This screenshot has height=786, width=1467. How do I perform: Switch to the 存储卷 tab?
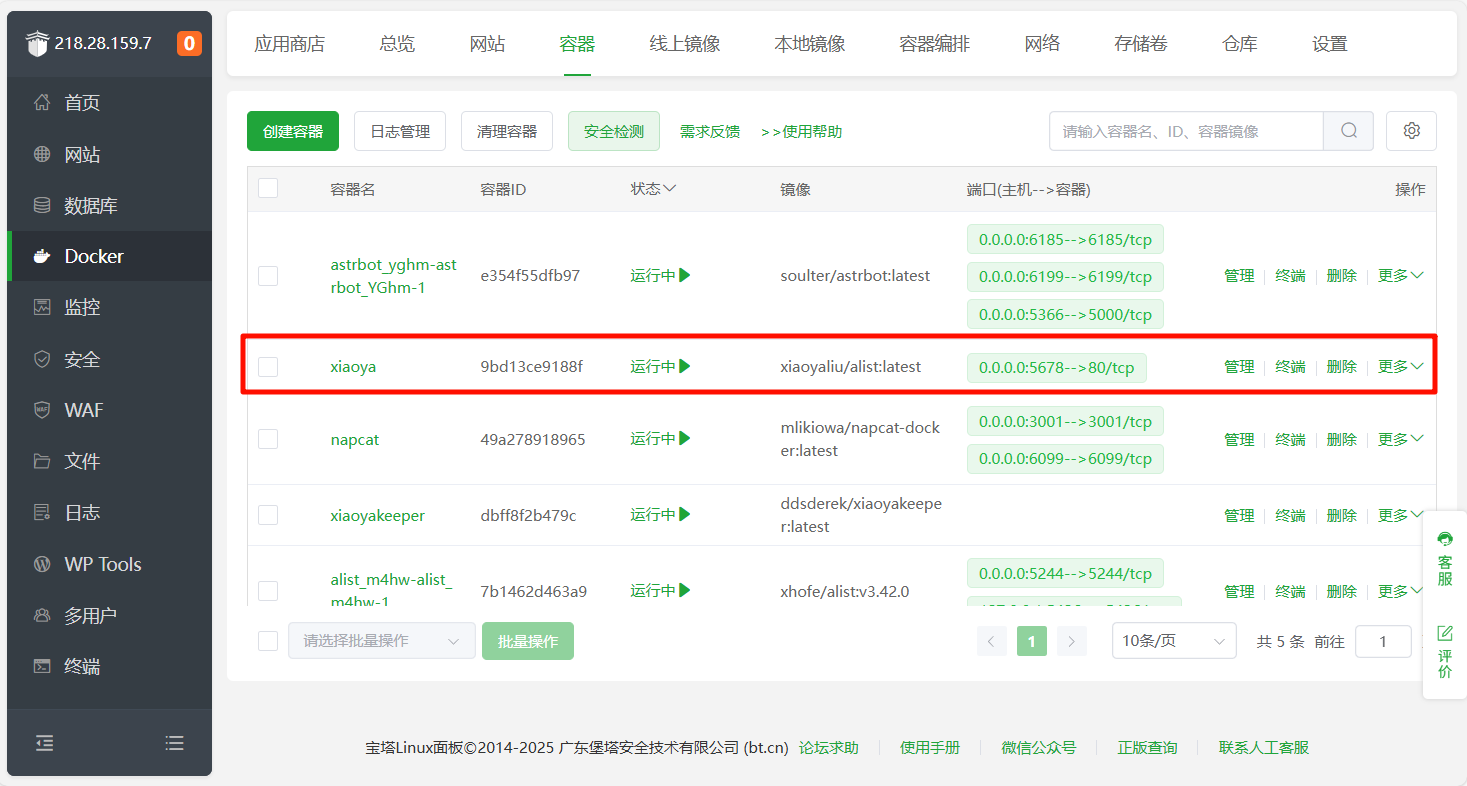1141,44
